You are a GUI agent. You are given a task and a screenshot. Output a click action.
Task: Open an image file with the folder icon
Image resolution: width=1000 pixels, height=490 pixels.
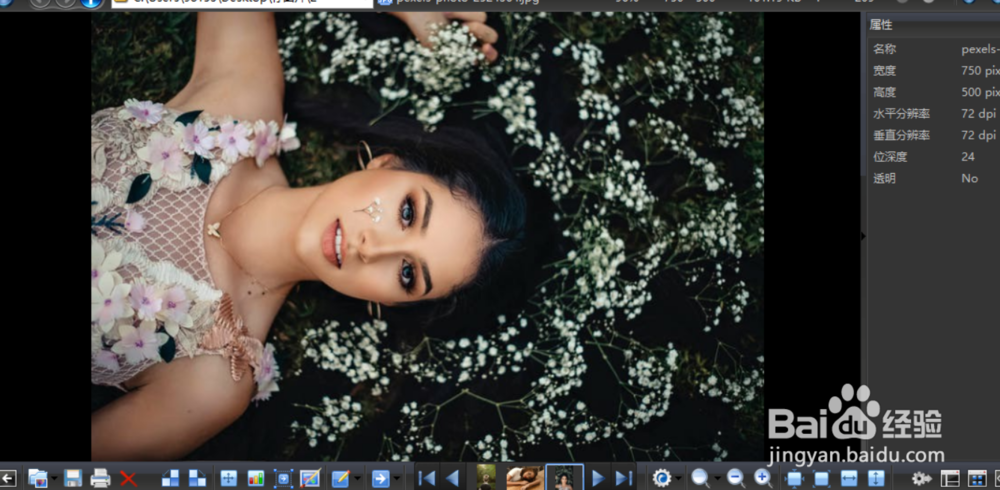[38, 478]
